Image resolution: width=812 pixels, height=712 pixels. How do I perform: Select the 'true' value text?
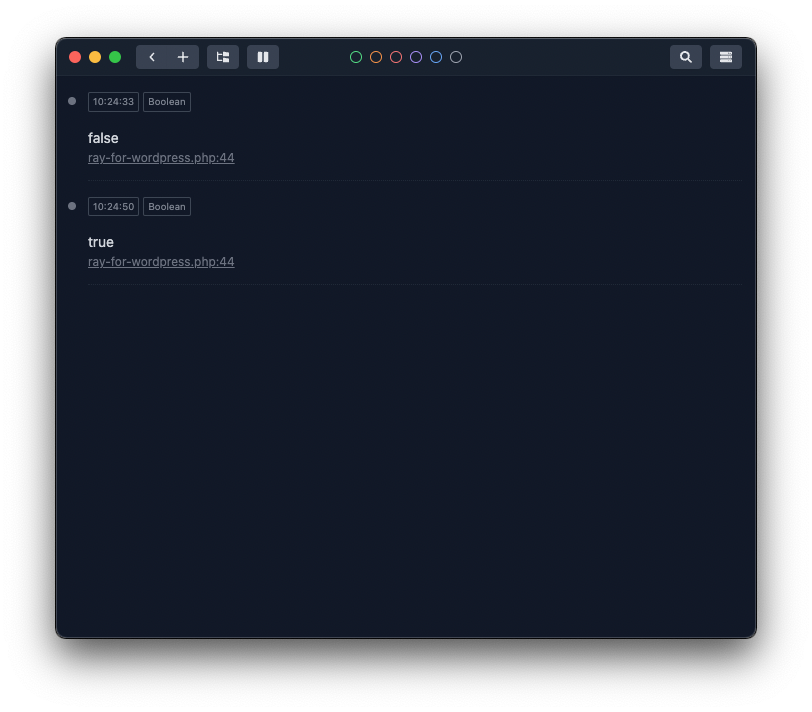pos(100,242)
